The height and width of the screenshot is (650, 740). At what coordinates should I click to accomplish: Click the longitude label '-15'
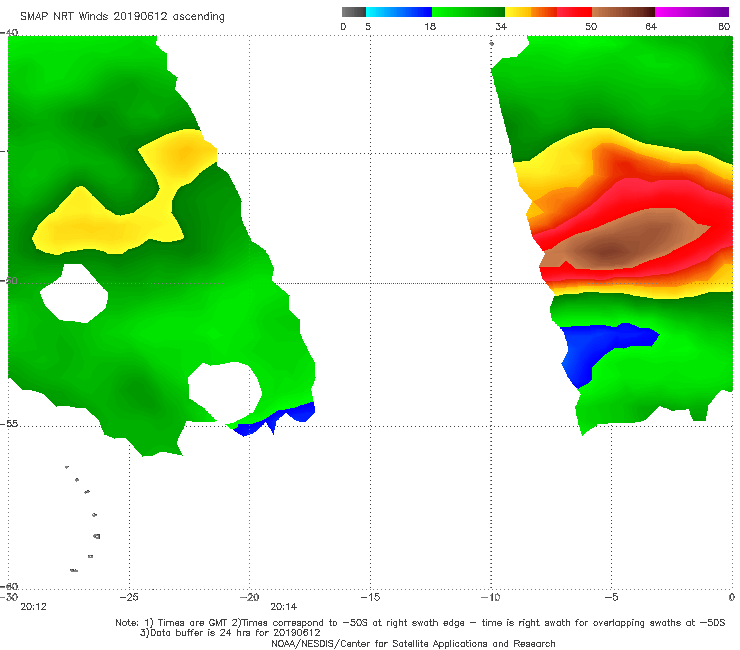tap(370, 597)
